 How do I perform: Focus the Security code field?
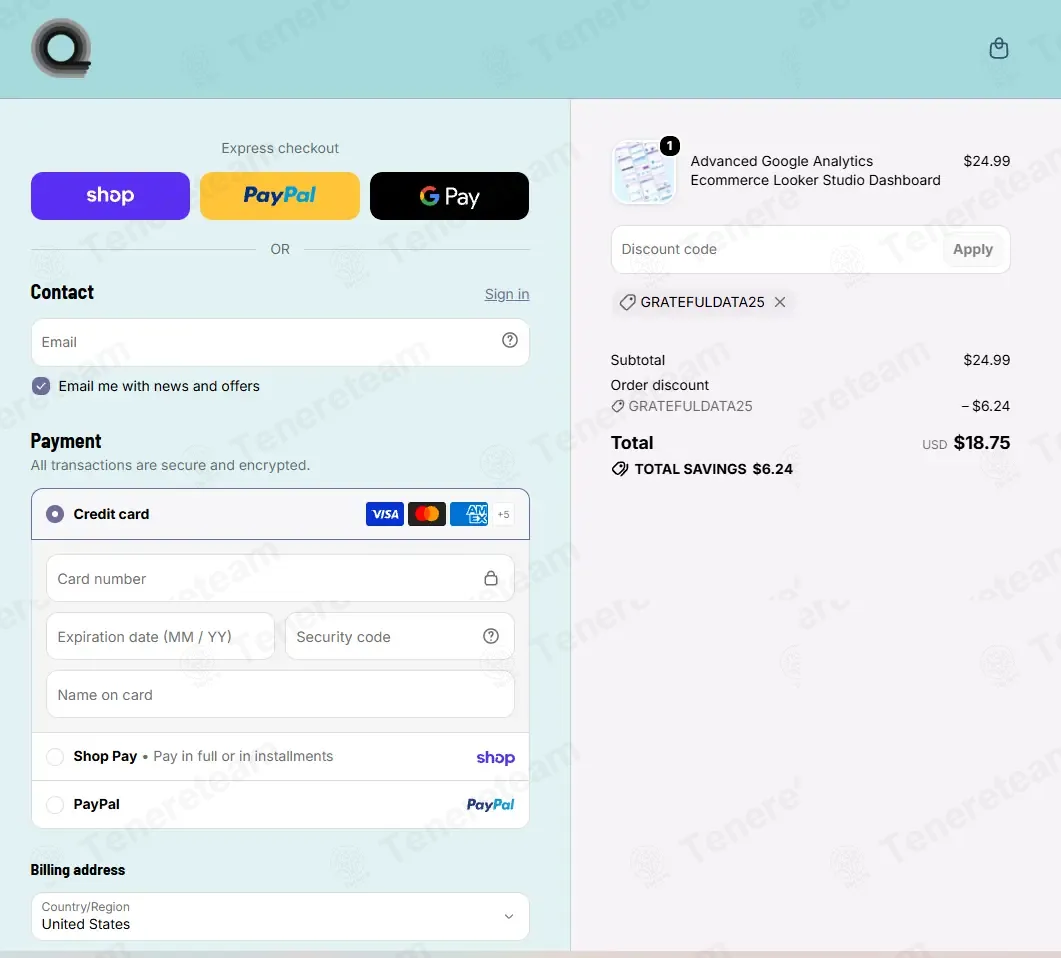coord(399,636)
